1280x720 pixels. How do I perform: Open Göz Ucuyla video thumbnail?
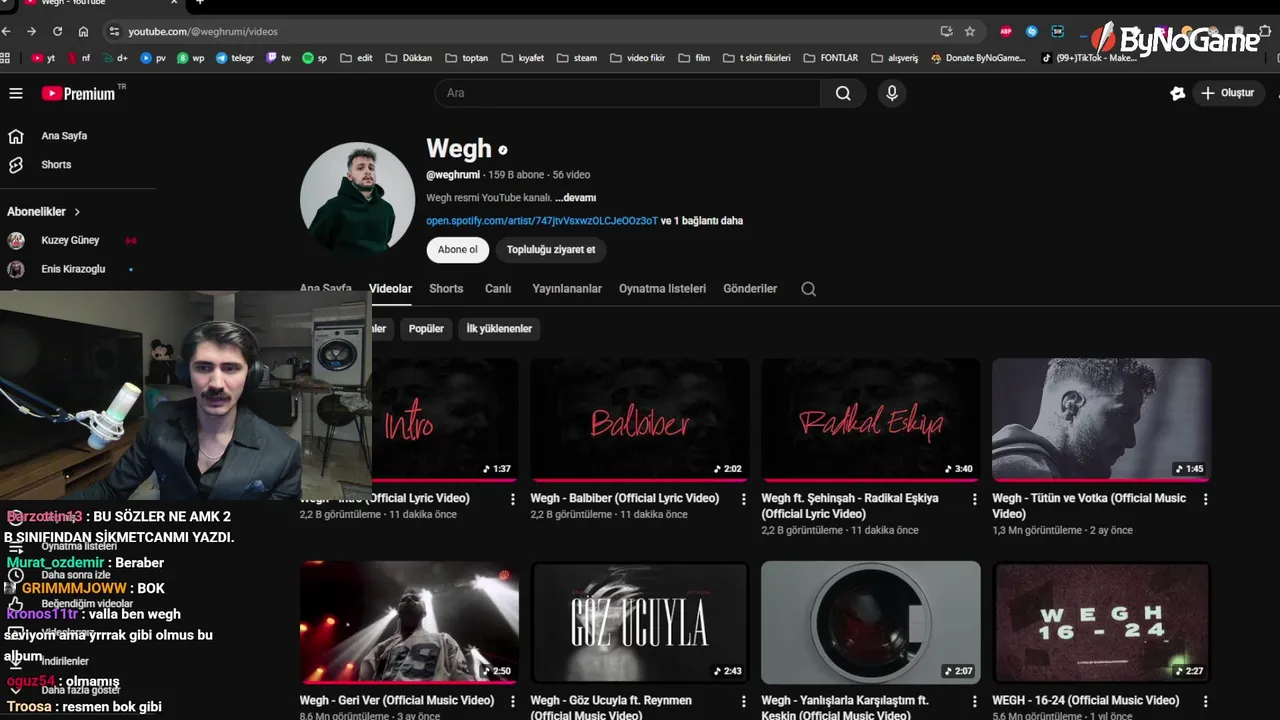pyautogui.click(x=640, y=622)
